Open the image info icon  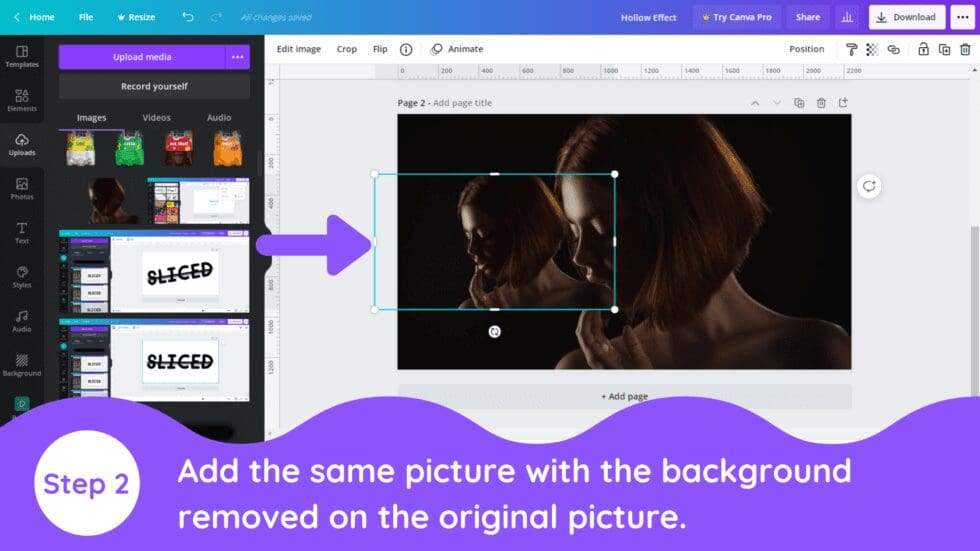click(x=406, y=49)
